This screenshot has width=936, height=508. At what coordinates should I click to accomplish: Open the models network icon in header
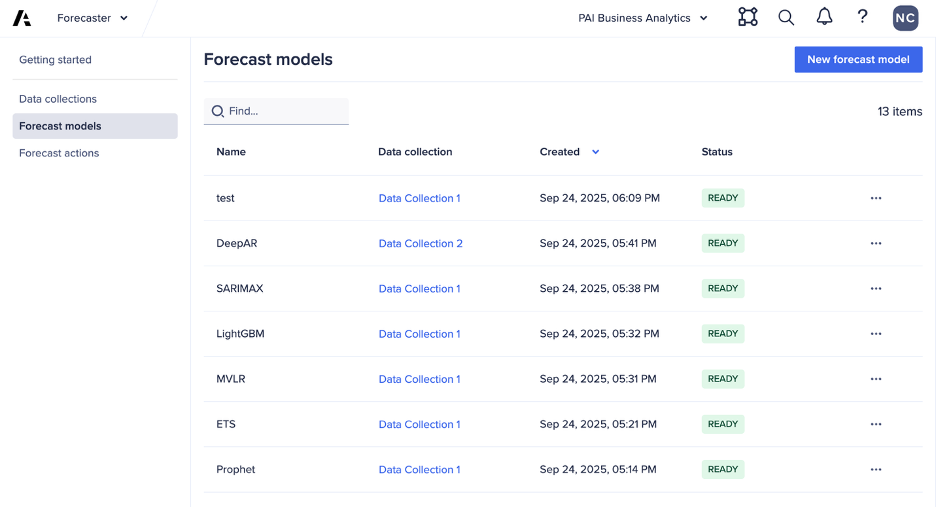pyautogui.click(x=748, y=17)
